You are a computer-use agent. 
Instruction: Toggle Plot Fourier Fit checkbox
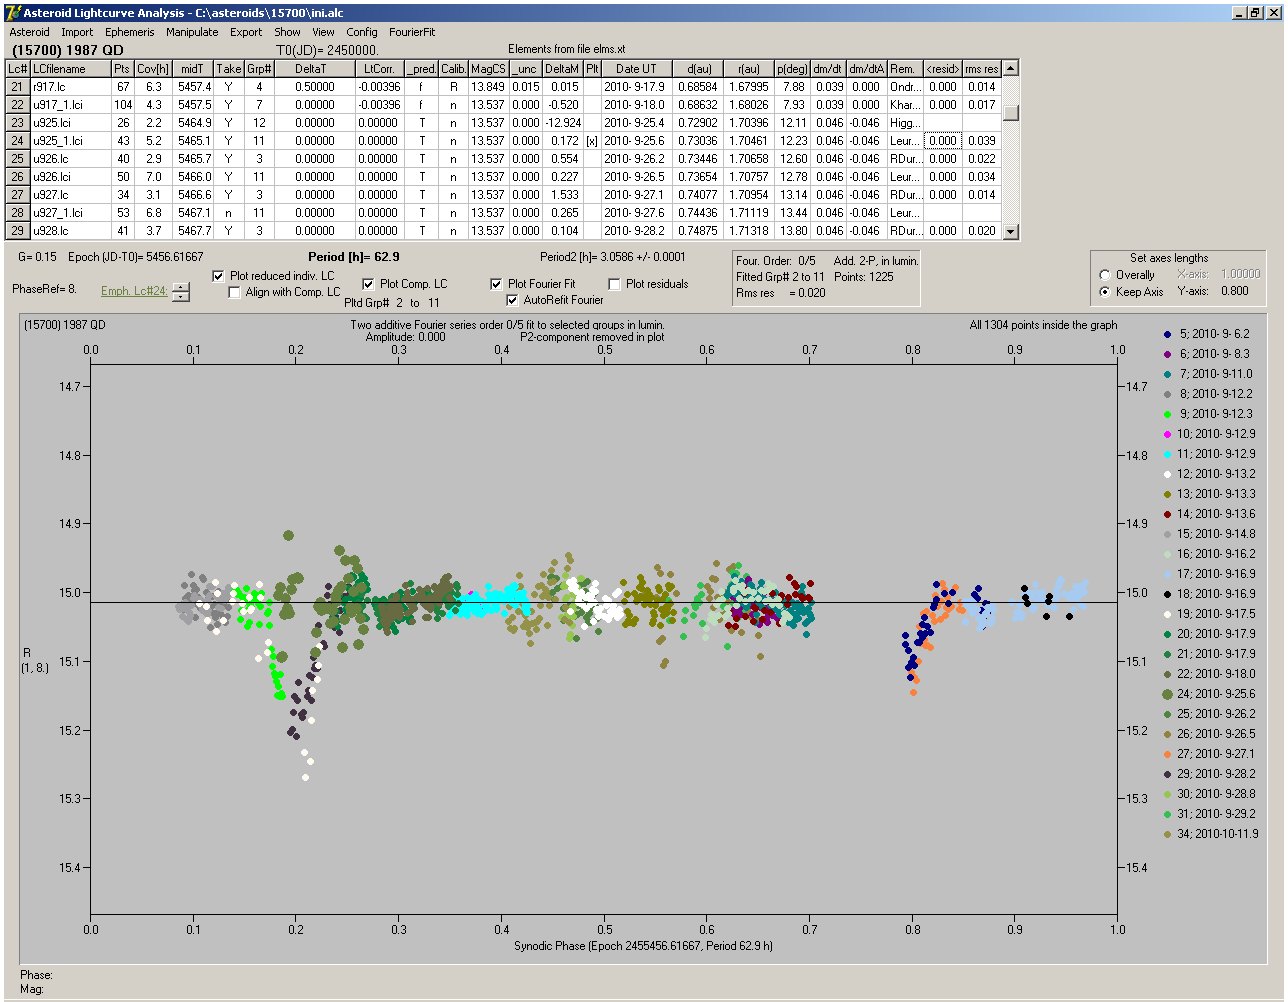pos(496,284)
